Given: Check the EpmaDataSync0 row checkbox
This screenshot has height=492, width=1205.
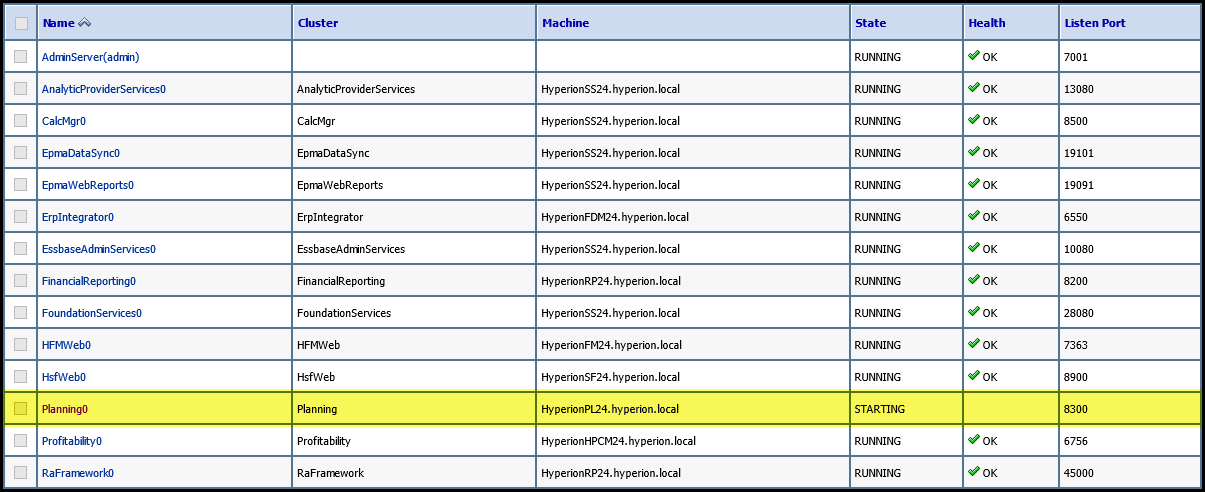Looking at the screenshot, I should point(21,153).
